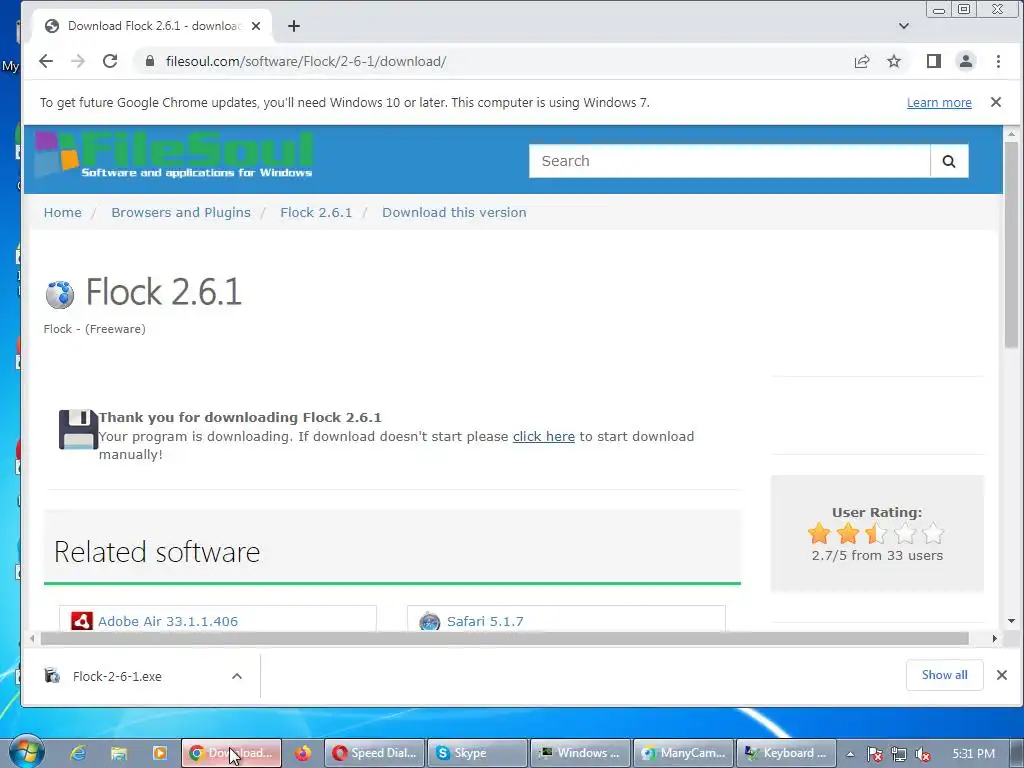Reload the FileSoul page
Viewport: 1024px width, 768px height.
tap(110, 61)
